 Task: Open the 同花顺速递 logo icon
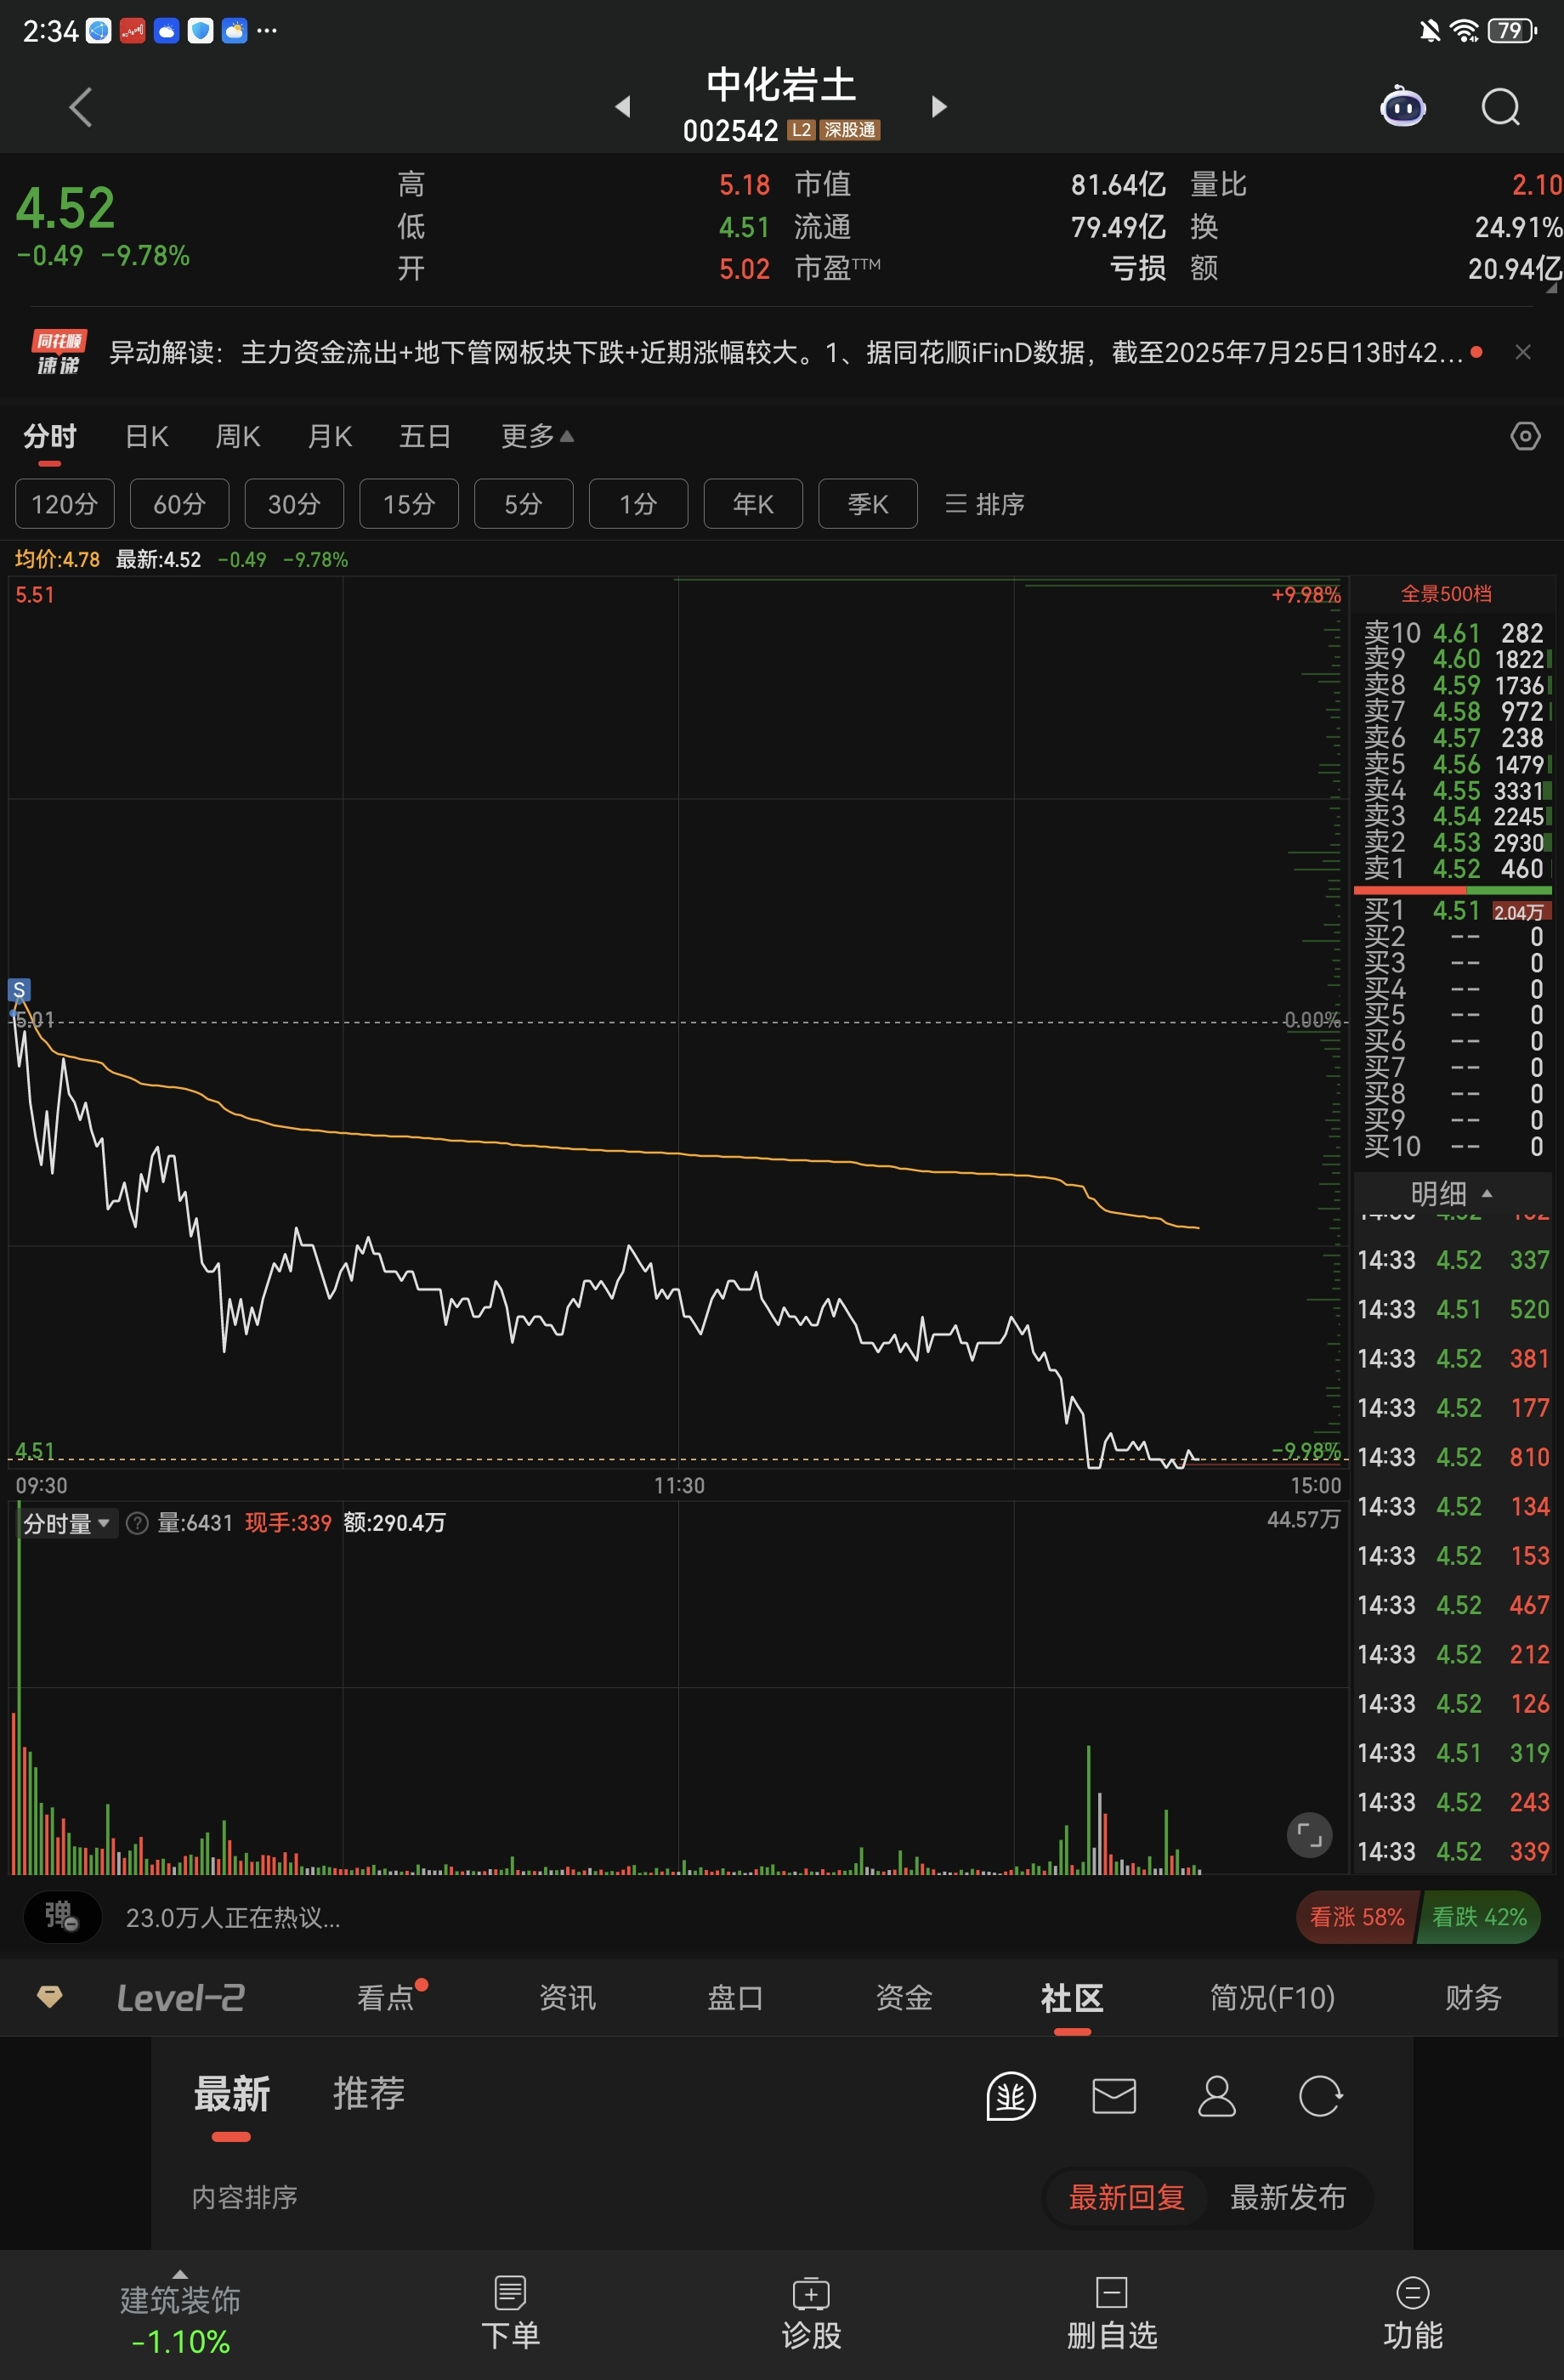(59, 352)
